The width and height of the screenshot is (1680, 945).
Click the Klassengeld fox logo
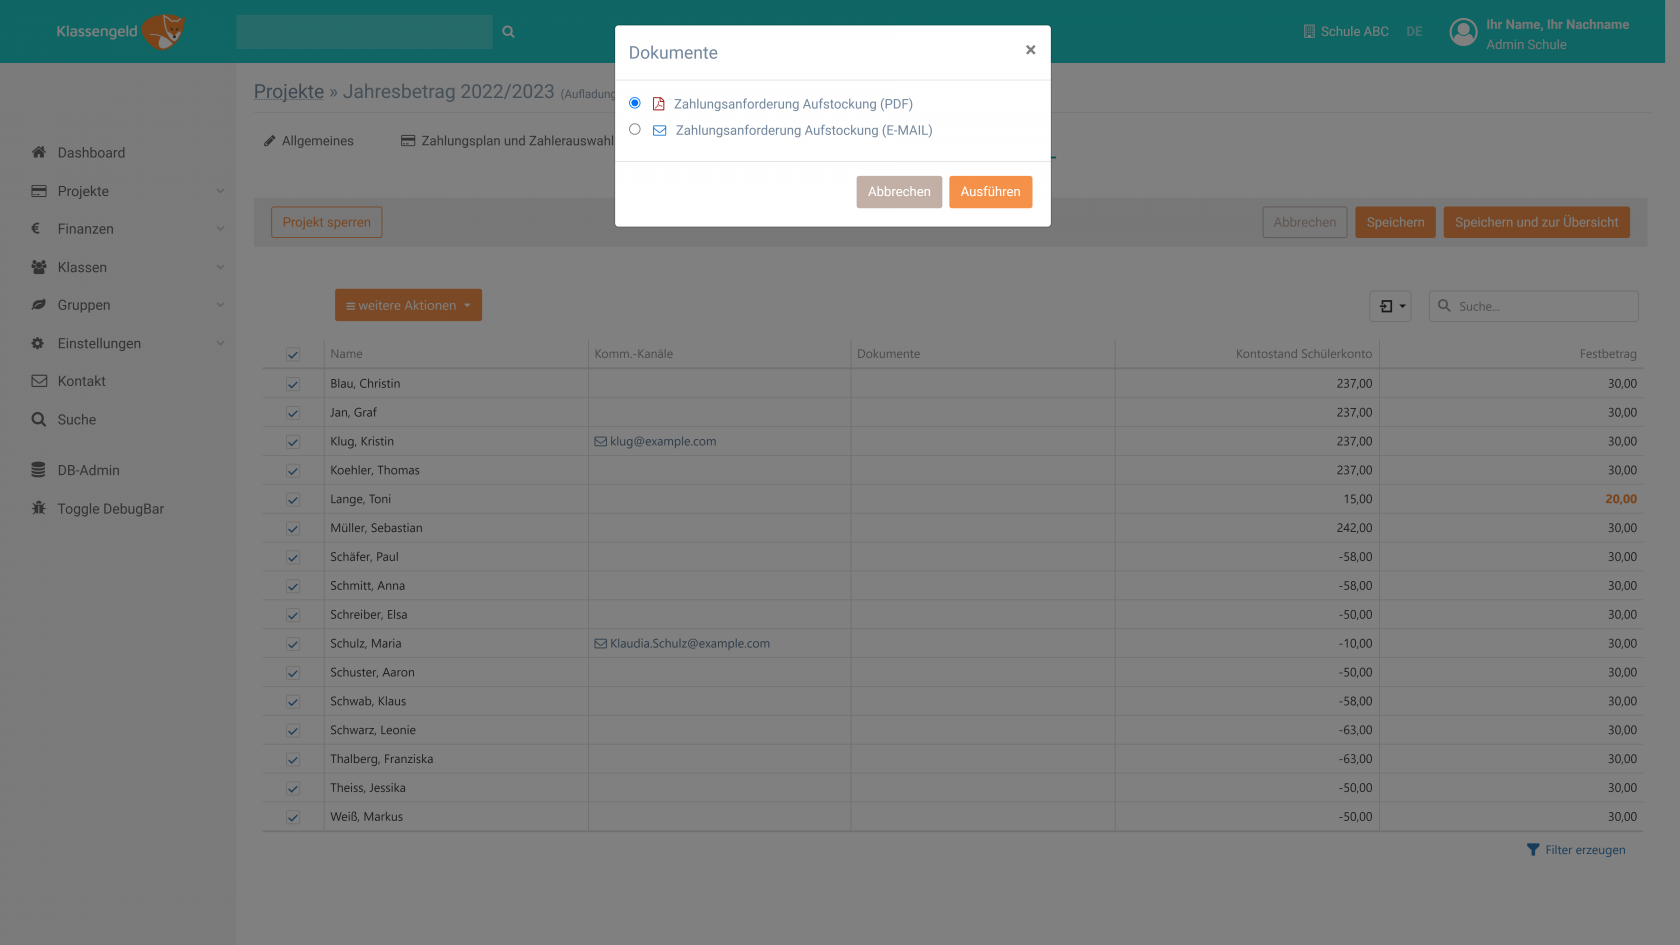click(164, 31)
